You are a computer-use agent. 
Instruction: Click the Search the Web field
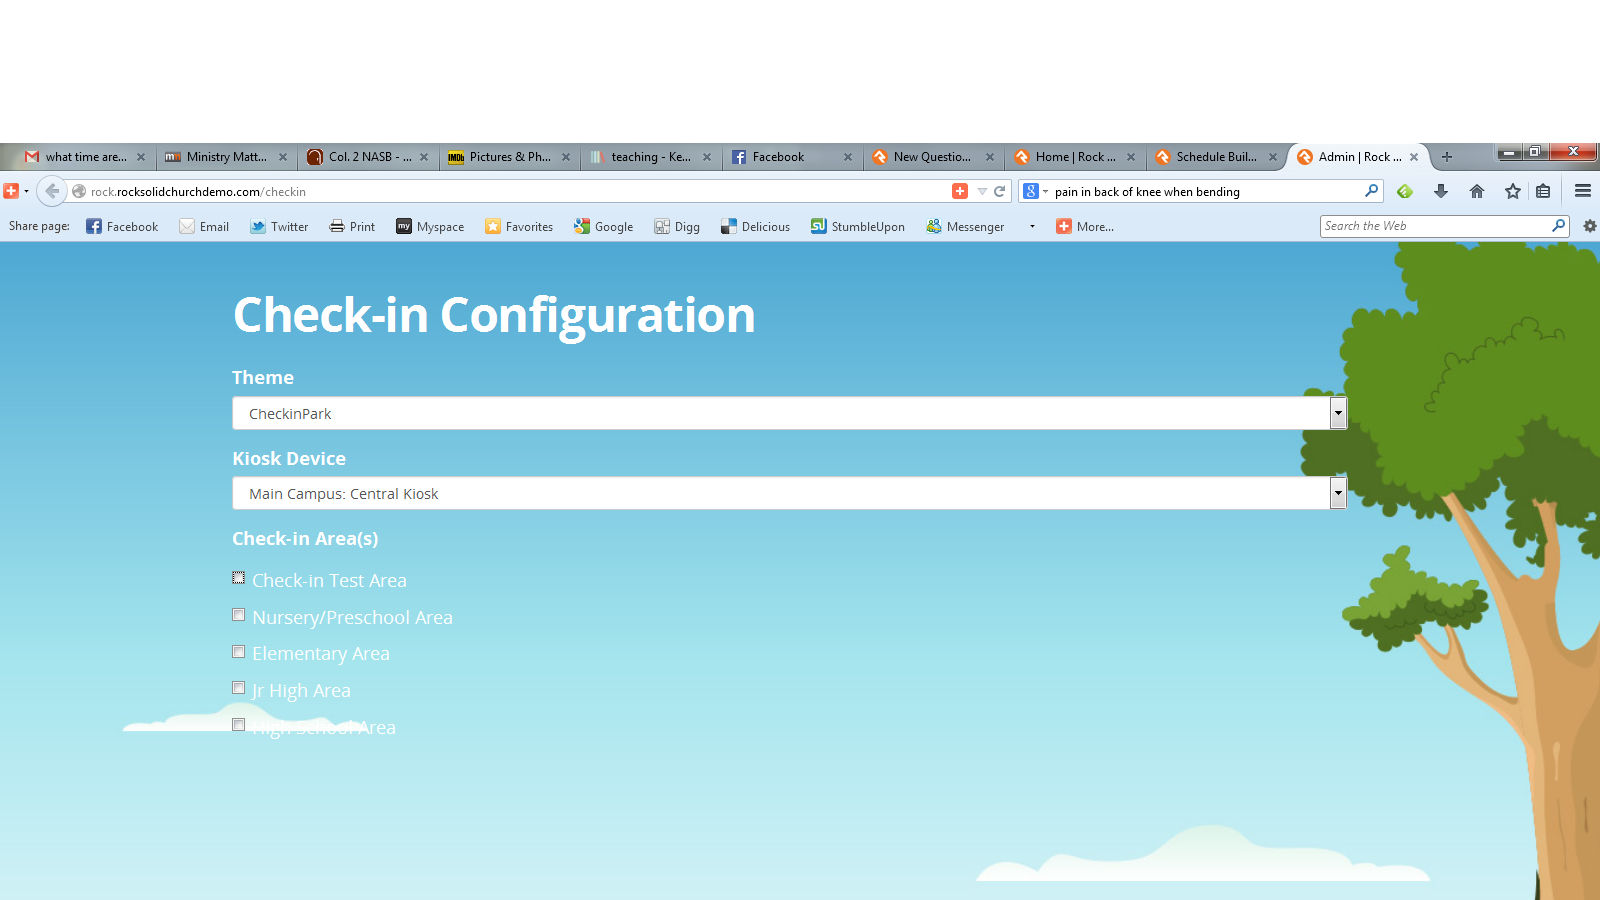coord(1435,226)
